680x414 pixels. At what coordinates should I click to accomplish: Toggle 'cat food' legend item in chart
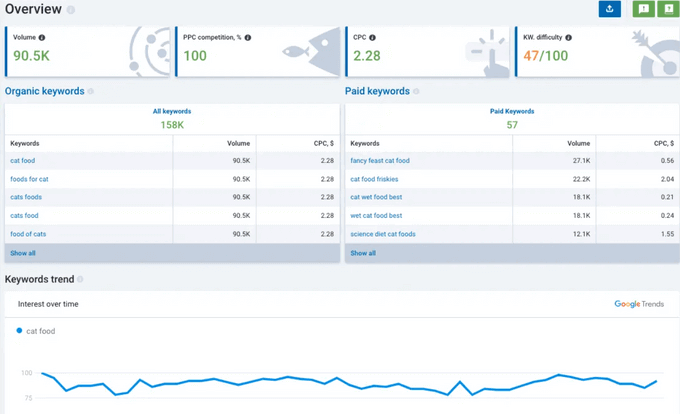point(36,331)
